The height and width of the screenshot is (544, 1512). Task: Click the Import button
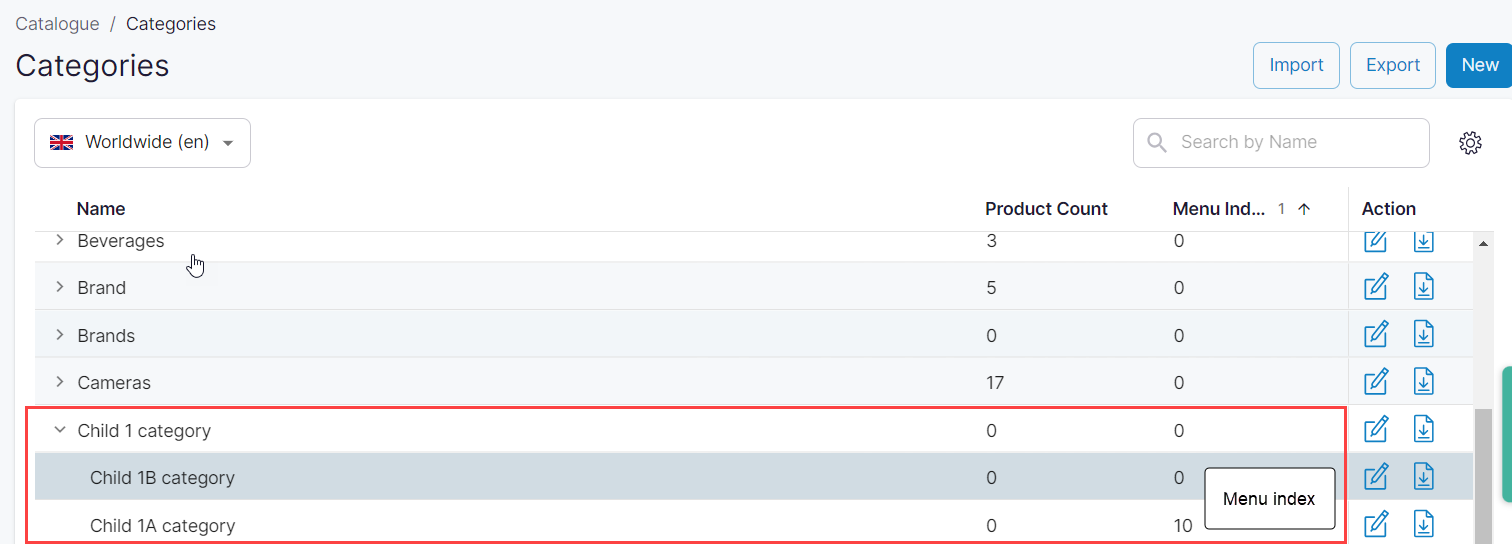[1296, 65]
